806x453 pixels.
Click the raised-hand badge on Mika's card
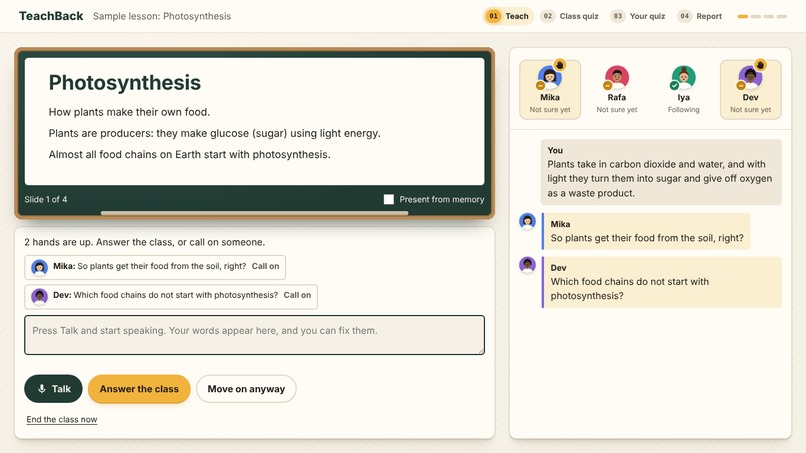[560, 65]
